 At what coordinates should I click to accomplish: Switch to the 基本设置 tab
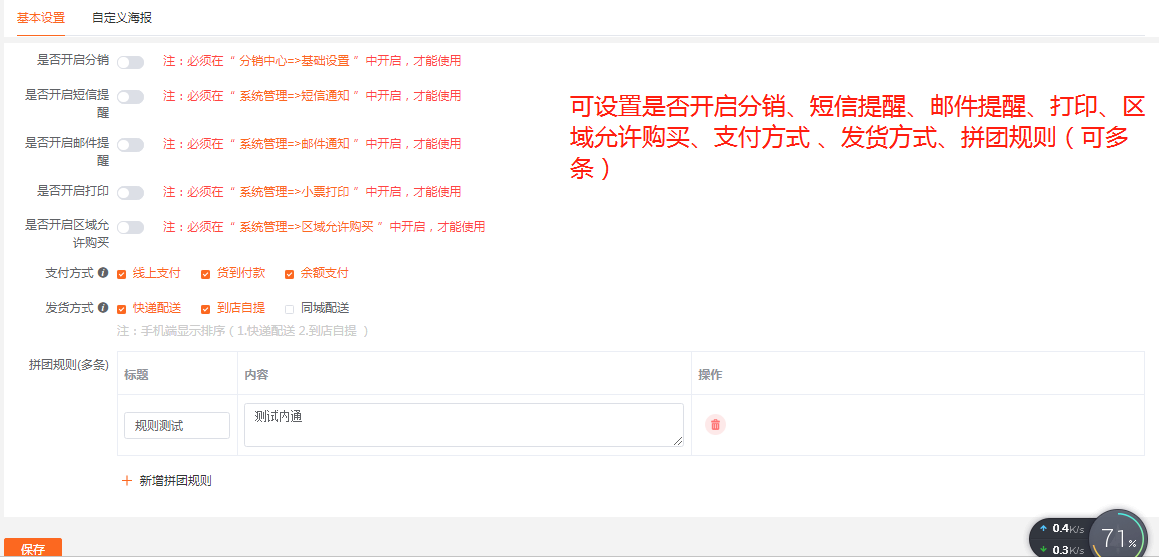[41, 18]
